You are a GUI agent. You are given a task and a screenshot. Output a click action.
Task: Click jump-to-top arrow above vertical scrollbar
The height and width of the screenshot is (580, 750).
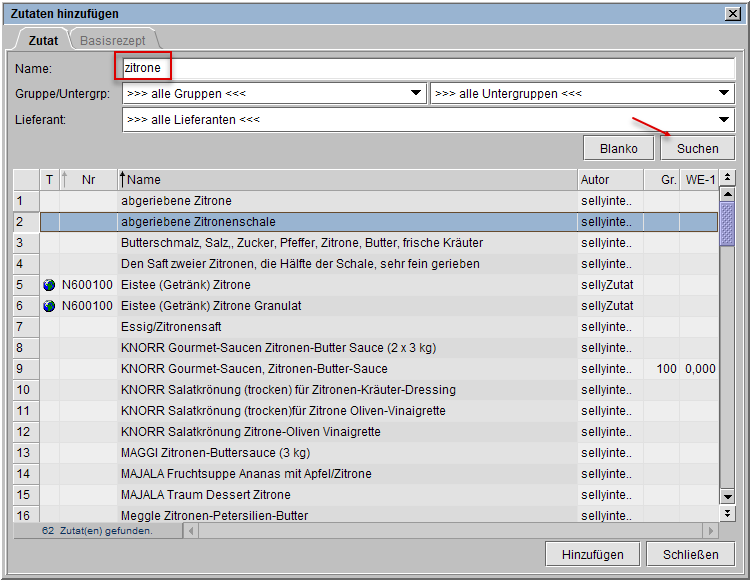[727, 179]
